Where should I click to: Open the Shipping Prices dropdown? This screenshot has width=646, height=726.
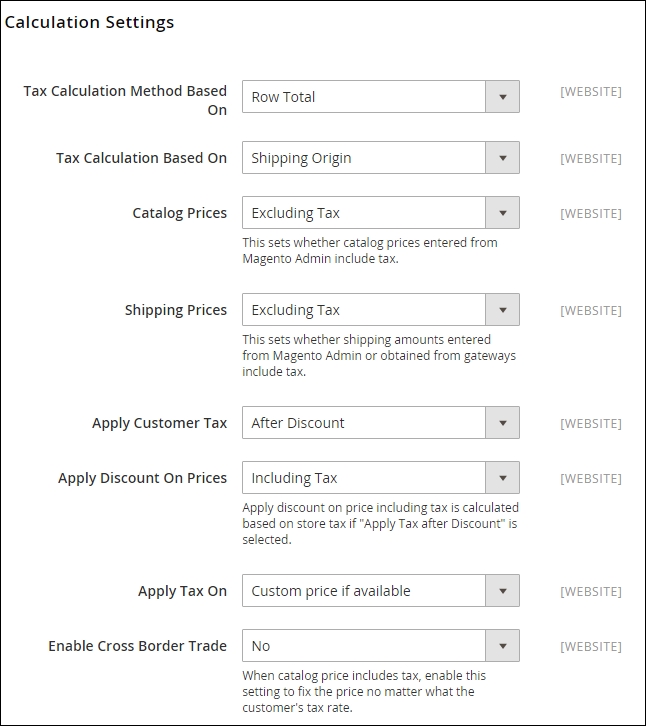tap(380, 310)
